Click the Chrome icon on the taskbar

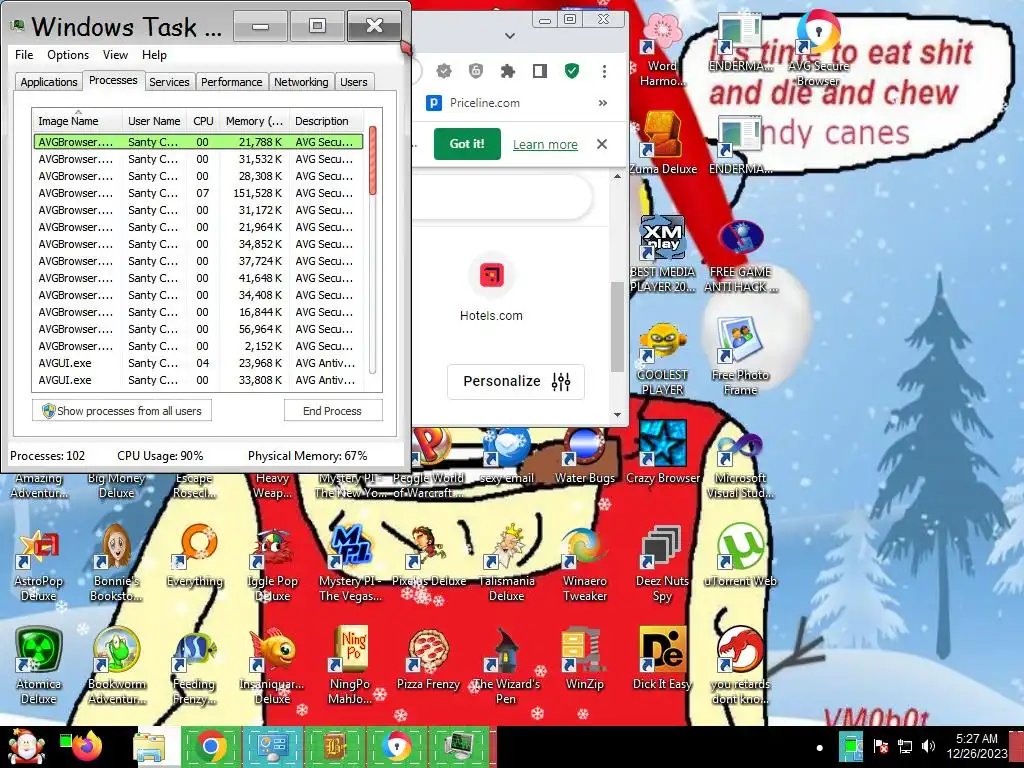click(211, 746)
